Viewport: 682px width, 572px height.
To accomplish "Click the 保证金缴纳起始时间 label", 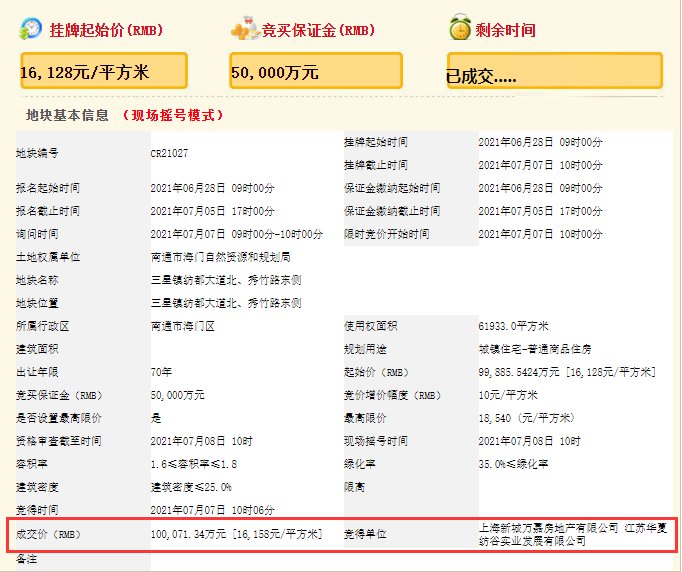I will (392, 188).
